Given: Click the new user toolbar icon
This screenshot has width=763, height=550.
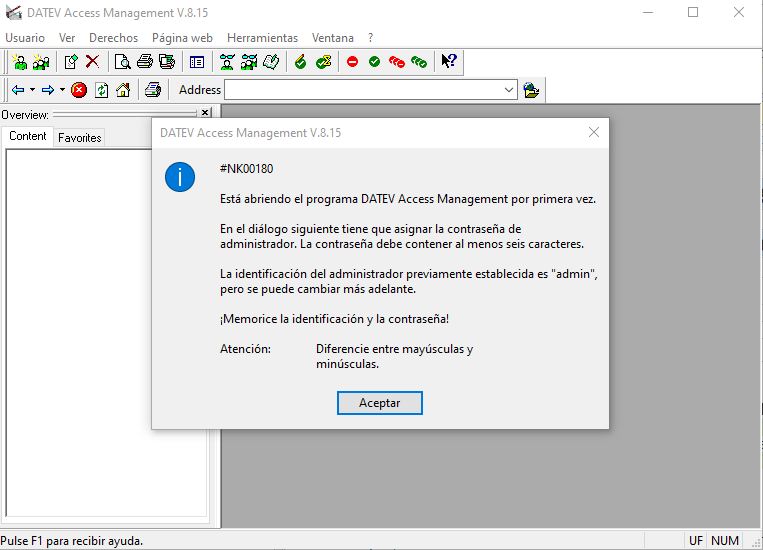Looking at the screenshot, I should pyautogui.click(x=19, y=62).
